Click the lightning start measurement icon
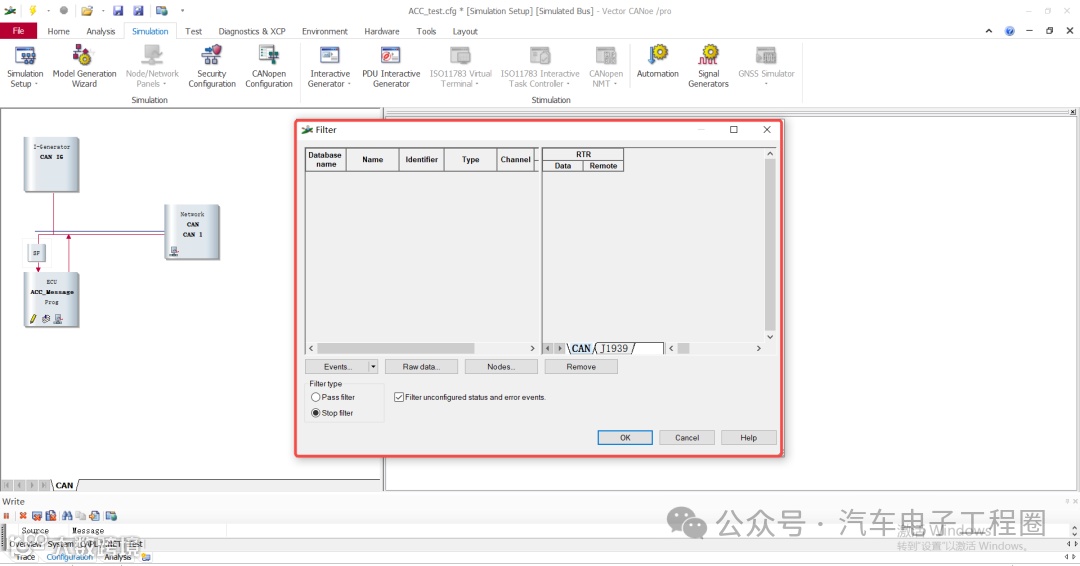The height and width of the screenshot is (566, 1080). pyautogui.click(x=32, y=10)
